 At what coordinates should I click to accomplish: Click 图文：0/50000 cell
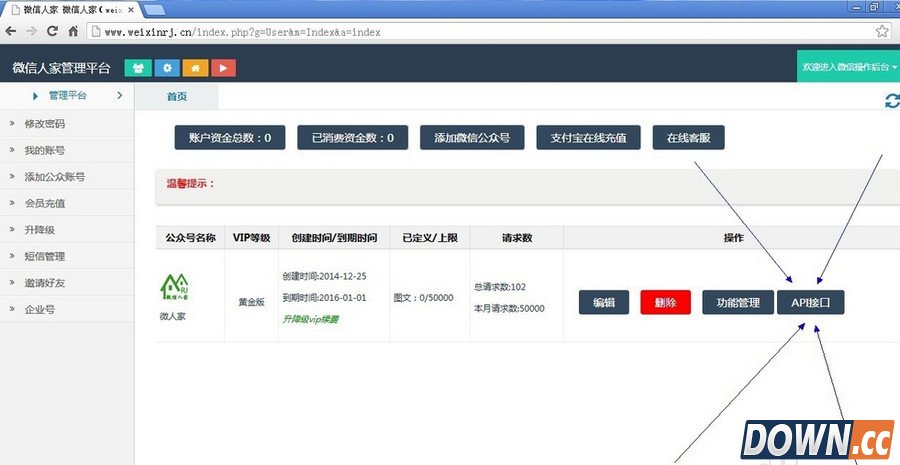[424, 298]
